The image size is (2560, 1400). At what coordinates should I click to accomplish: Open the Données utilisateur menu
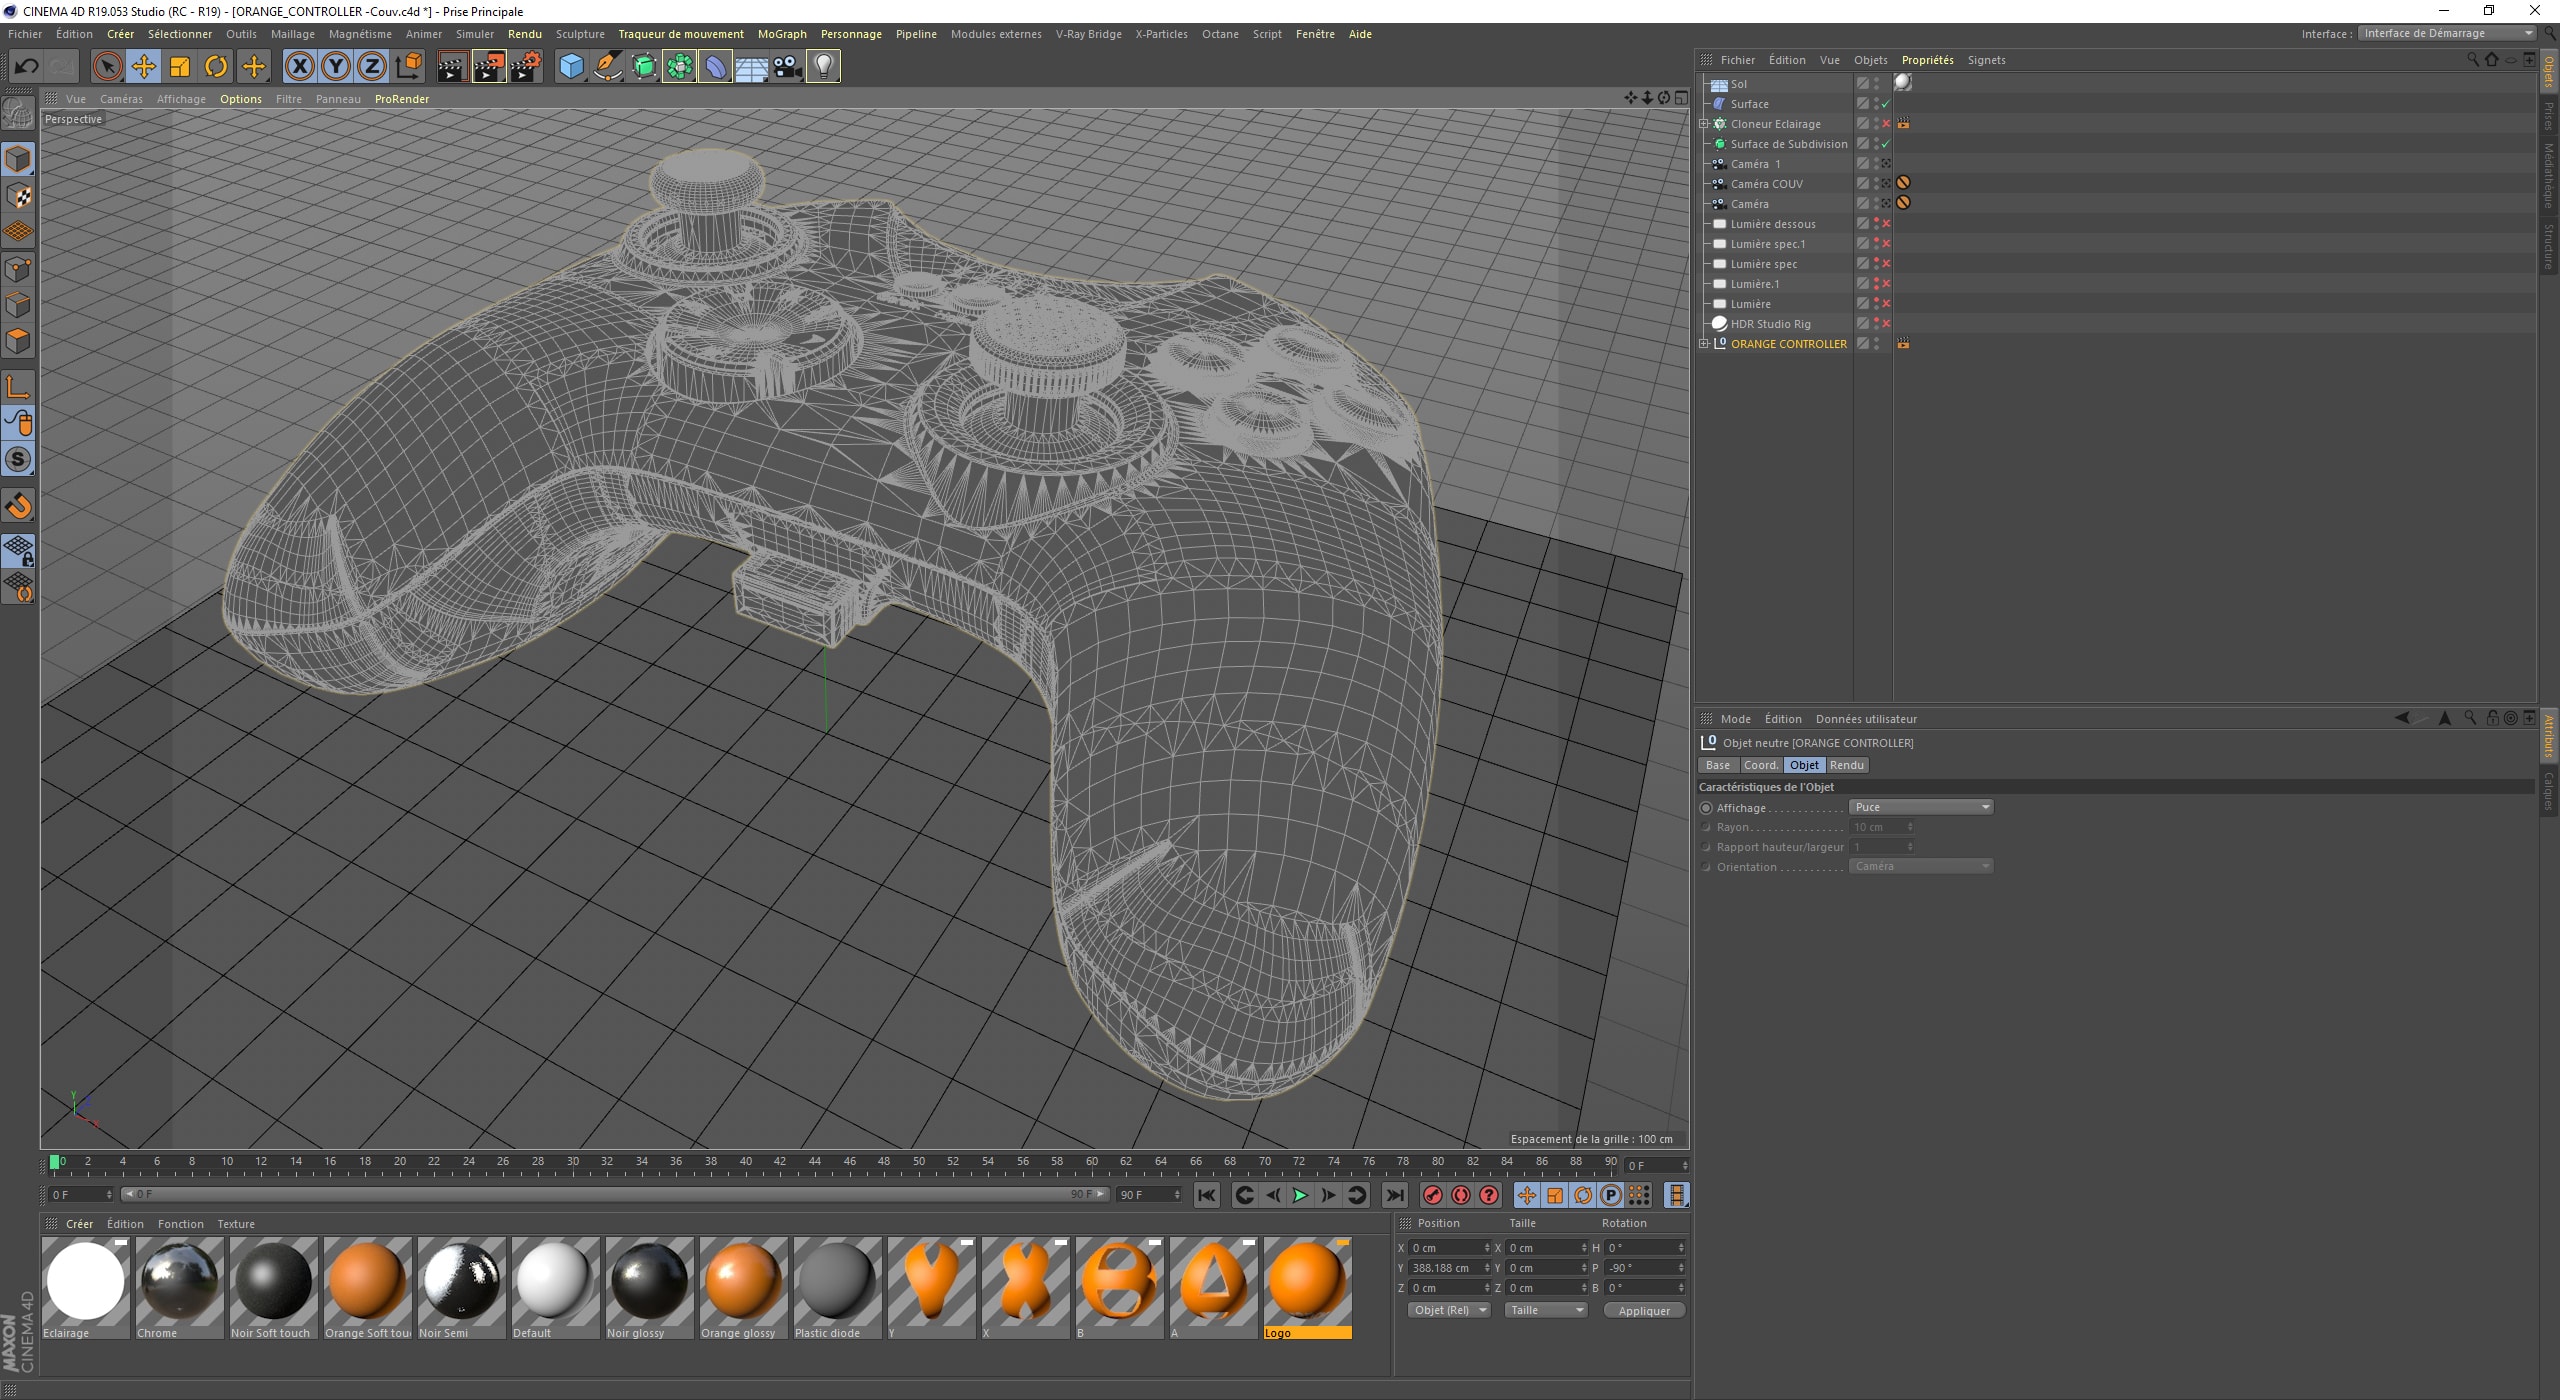tap(1866, 719)
